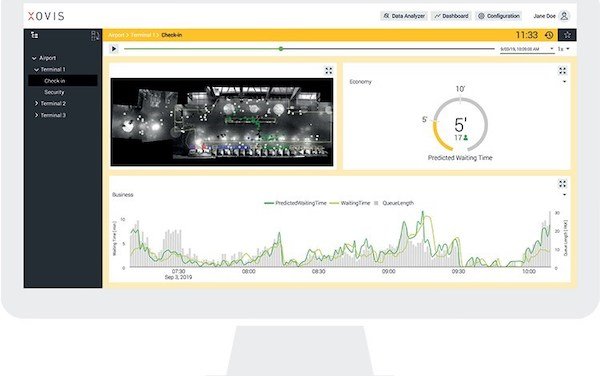Click the Xovis logo
This screenshot has width=600, height=376.
[46, 16]
